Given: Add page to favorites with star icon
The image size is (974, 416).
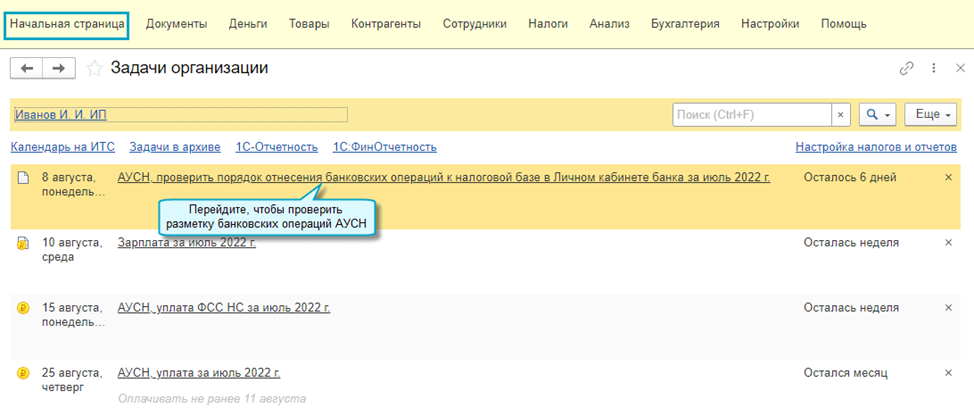Looking at the screenshot, I should (x=95, y=68).
